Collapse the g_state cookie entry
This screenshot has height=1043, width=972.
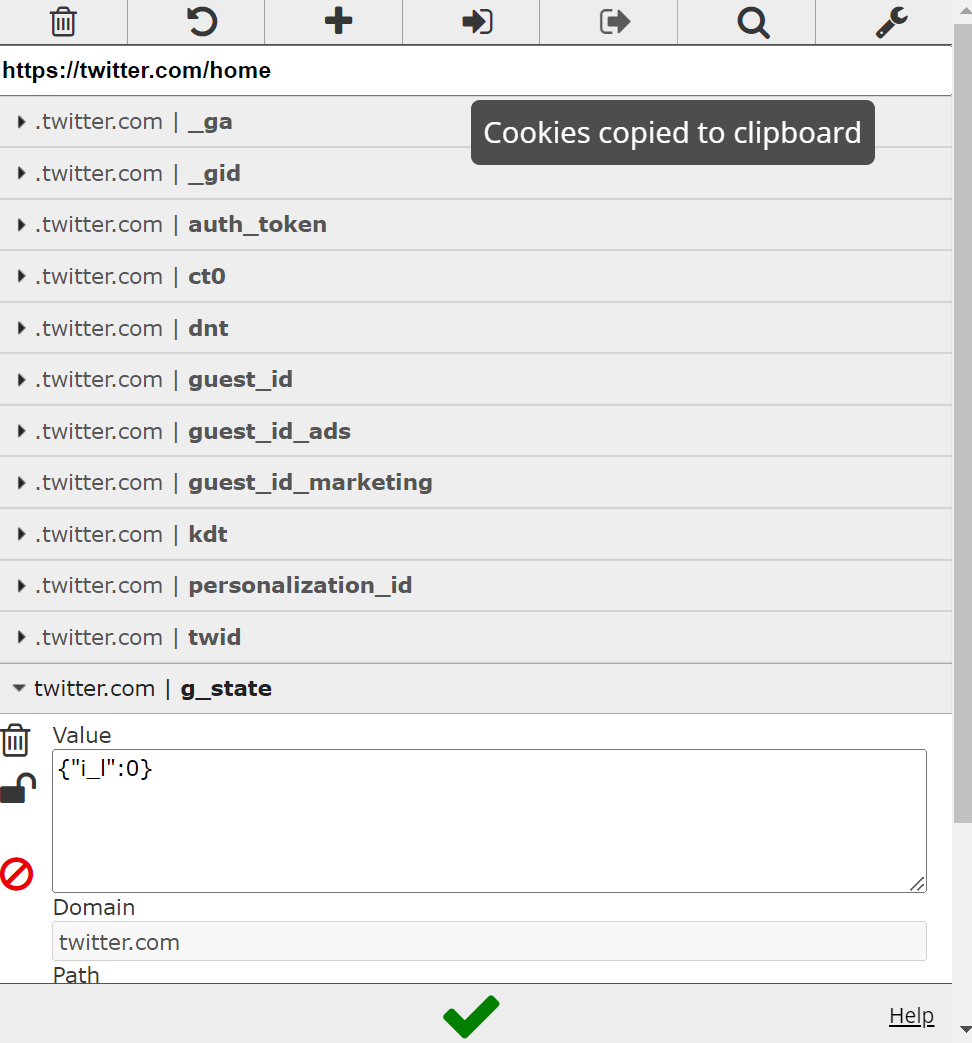tap(225, 689)
